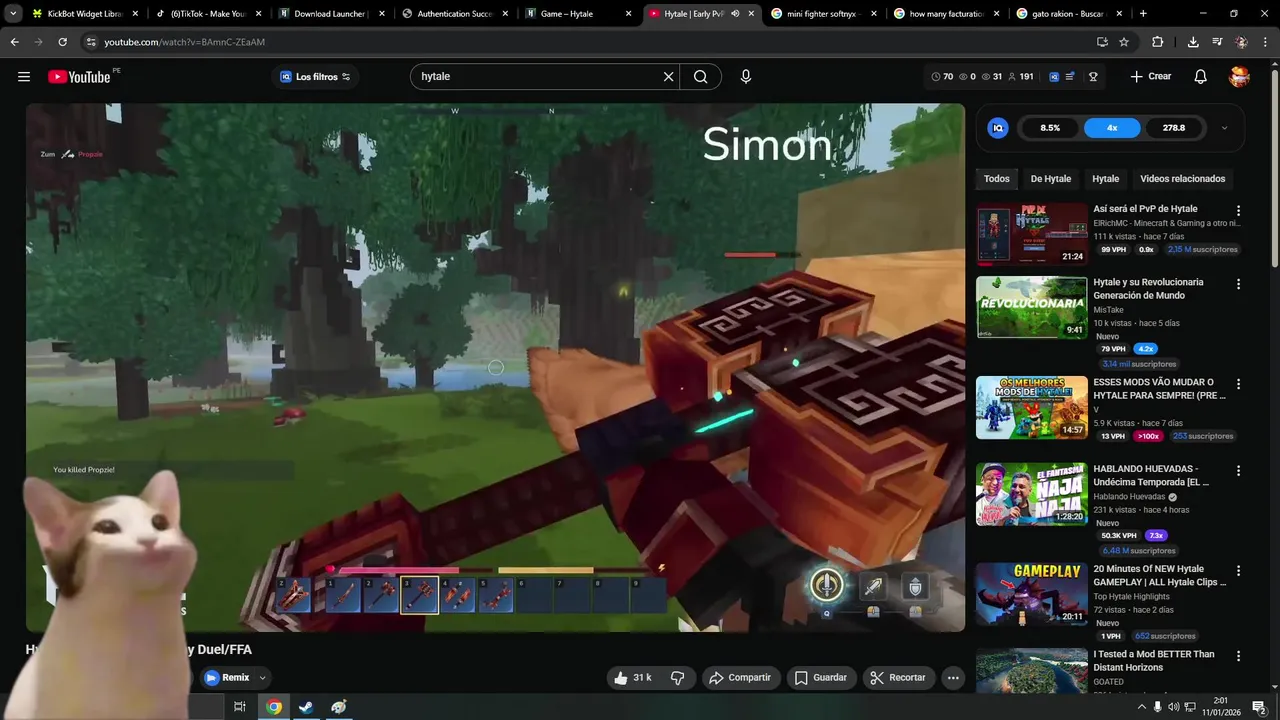
Task: Open Revolucionaria video thumbnail
Action: coord(1032,308)
